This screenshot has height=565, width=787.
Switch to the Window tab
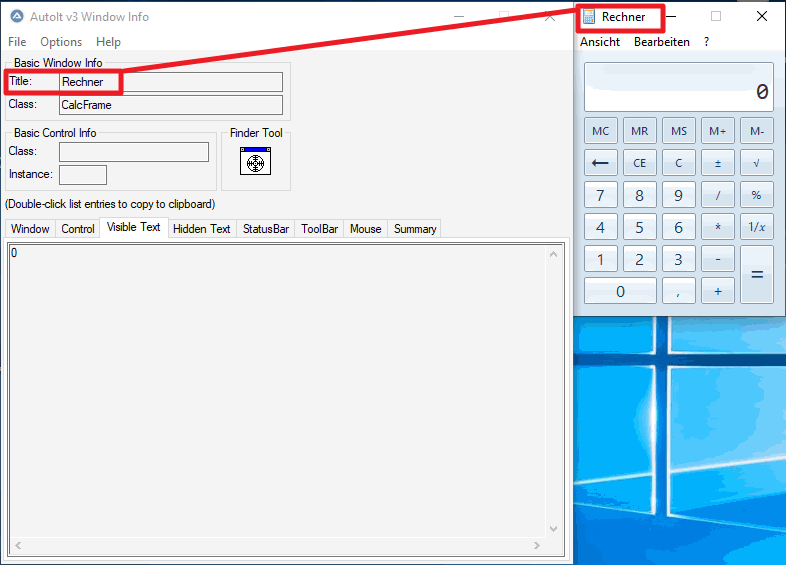pyautogui.click(x=30, y=229)
